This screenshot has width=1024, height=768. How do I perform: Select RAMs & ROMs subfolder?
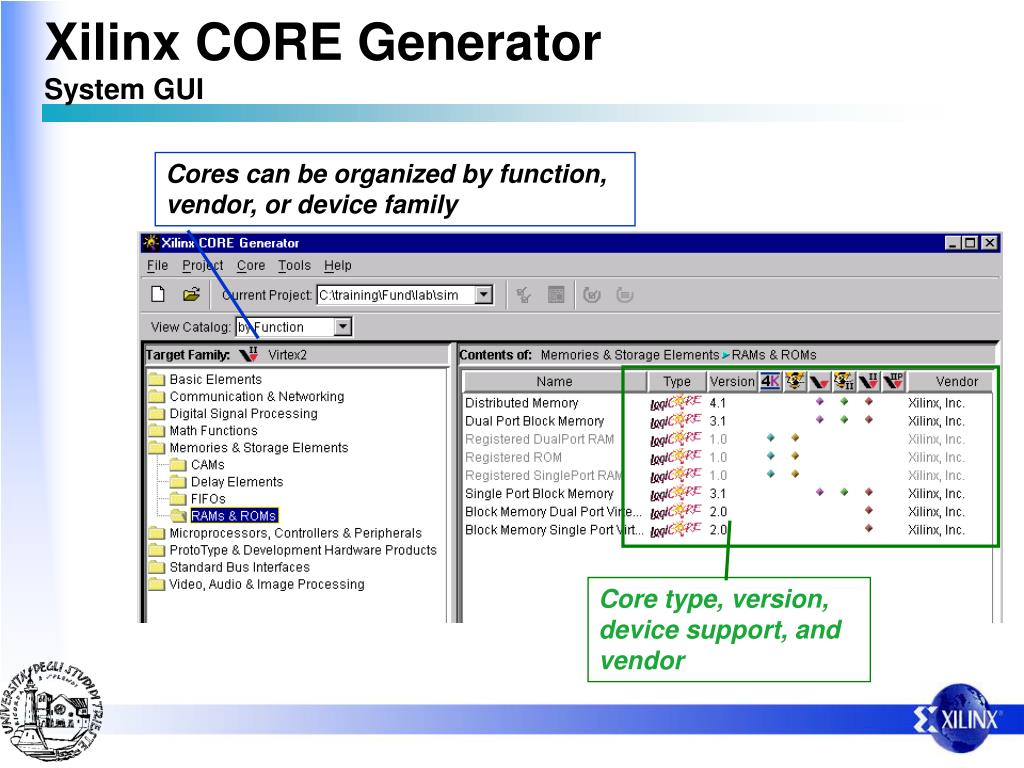(234, 516)
